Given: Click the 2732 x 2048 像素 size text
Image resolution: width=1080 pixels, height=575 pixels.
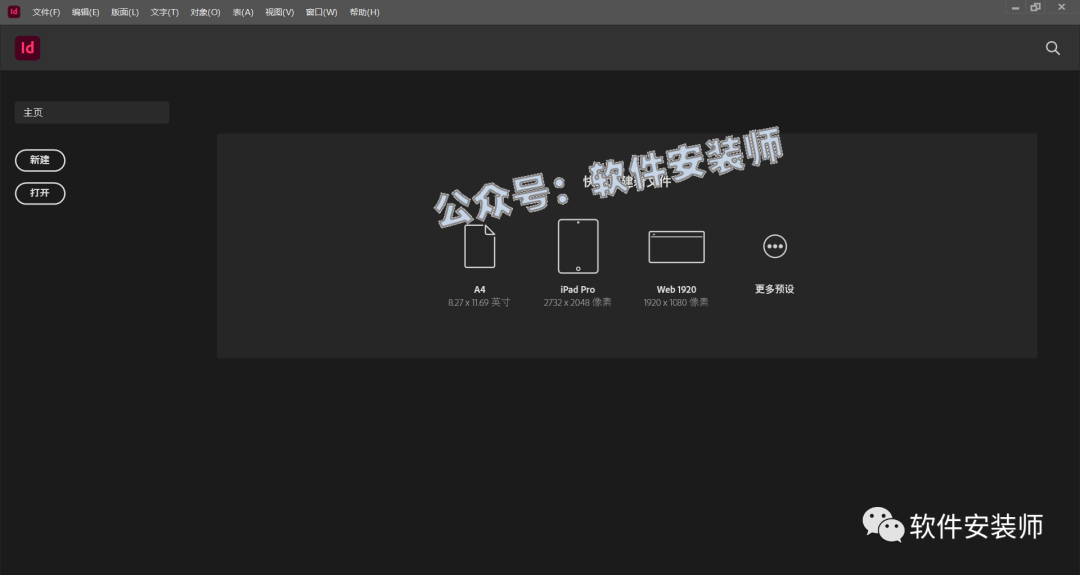Looking at the screenshot, I should pos(577,302).
